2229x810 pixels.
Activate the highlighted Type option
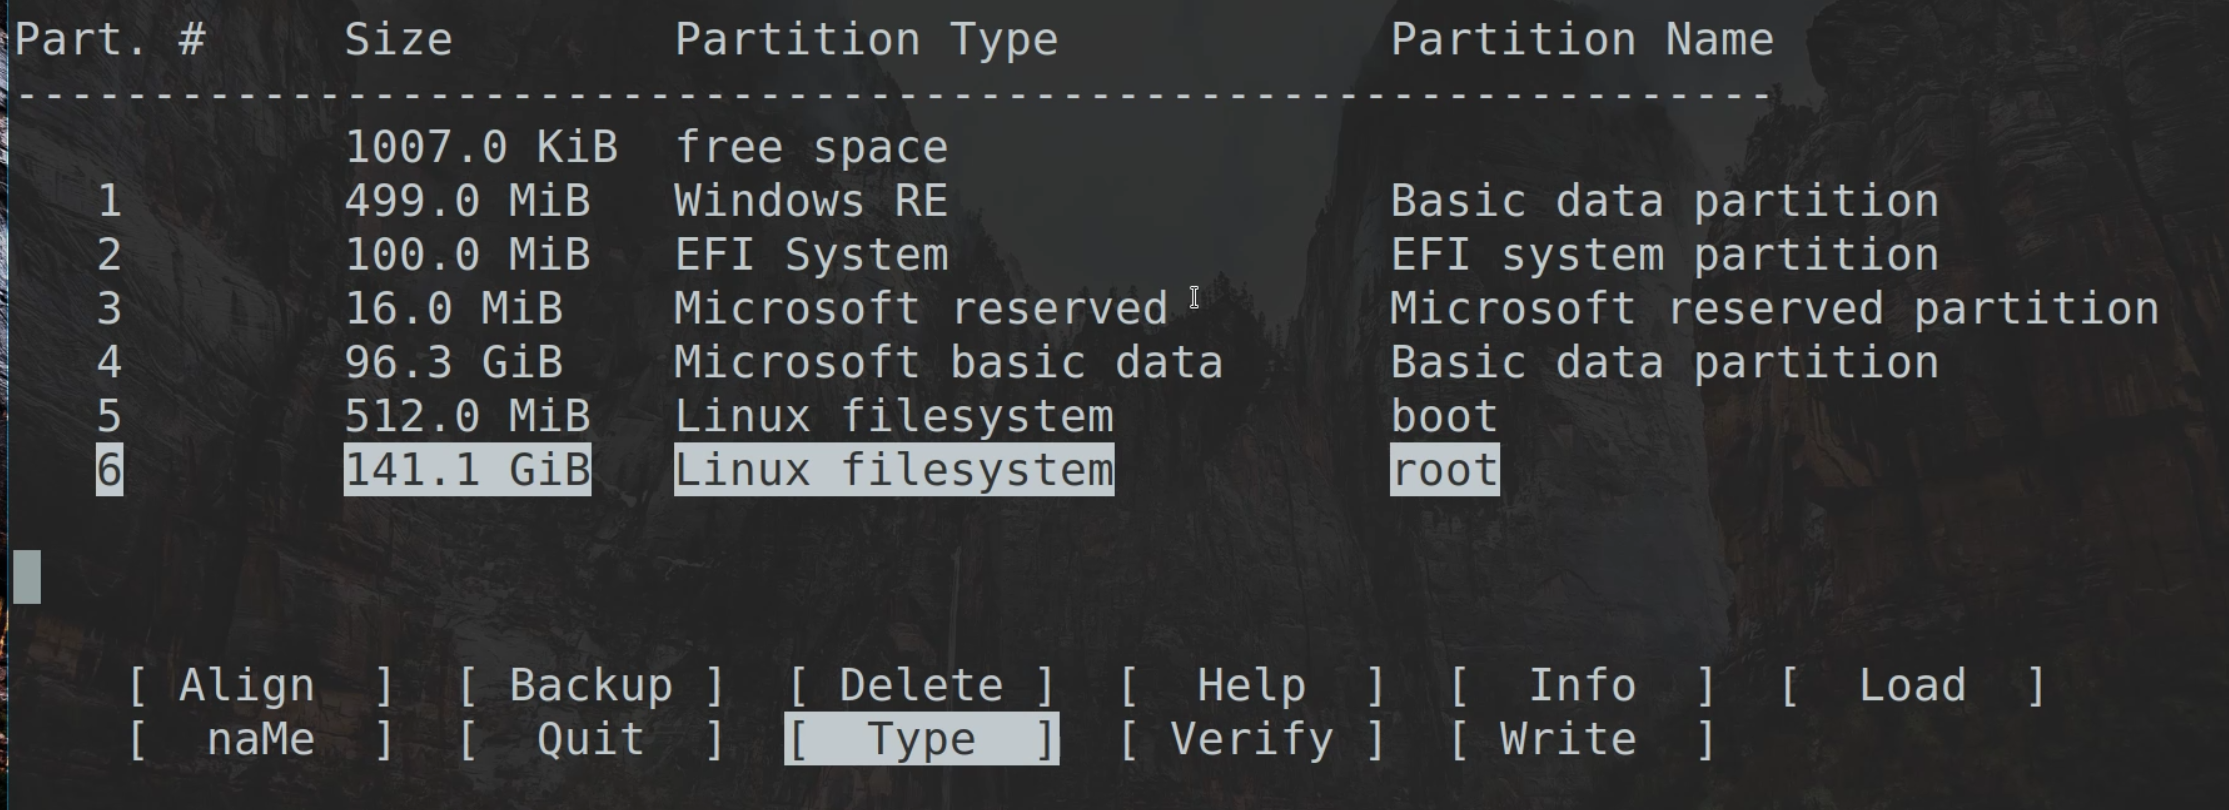click(x=920, y=740)
